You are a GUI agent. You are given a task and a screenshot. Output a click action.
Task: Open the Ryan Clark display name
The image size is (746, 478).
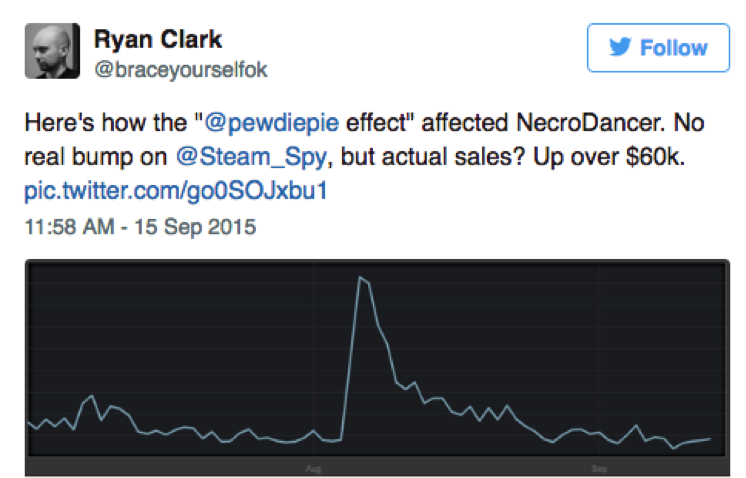pyautogui.click(x=158, y=39)
